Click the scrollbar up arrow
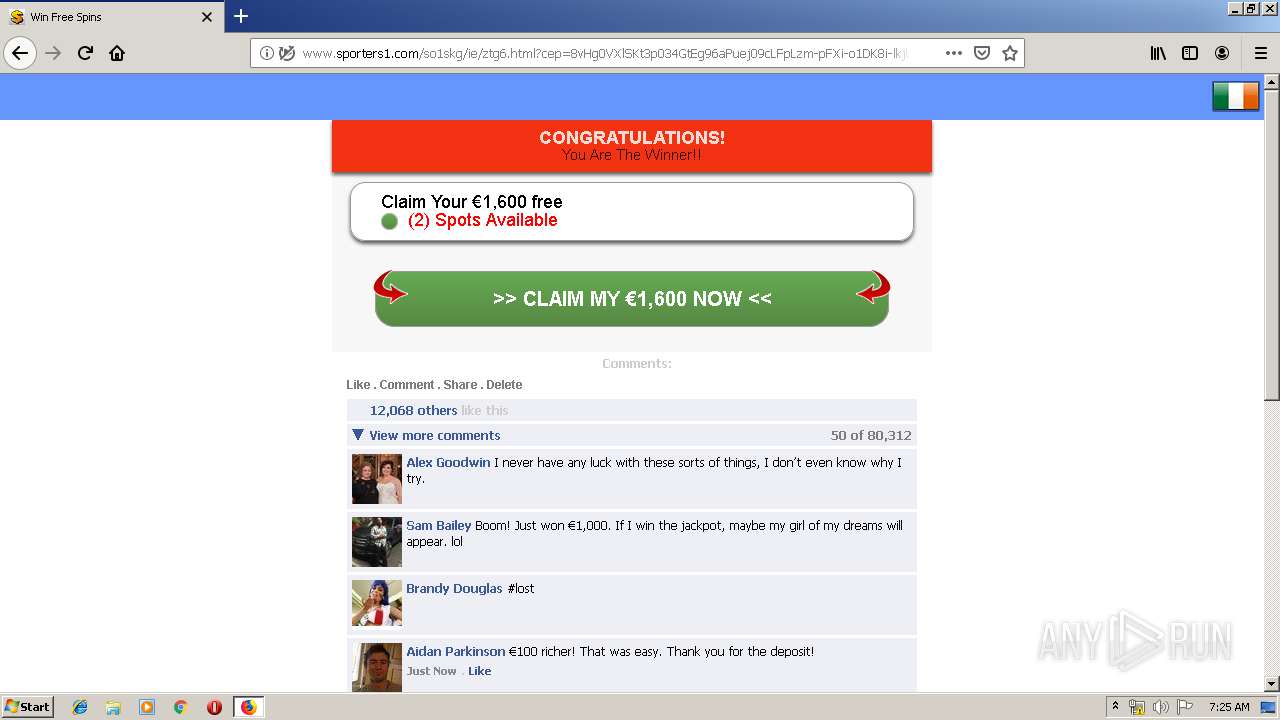Screen dimensions: 1280x720 [1272, 81]
